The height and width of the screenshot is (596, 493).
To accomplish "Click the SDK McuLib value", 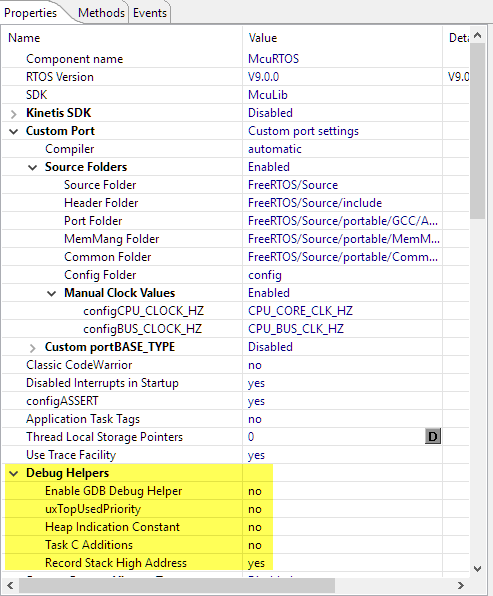I will pos(268,95).
